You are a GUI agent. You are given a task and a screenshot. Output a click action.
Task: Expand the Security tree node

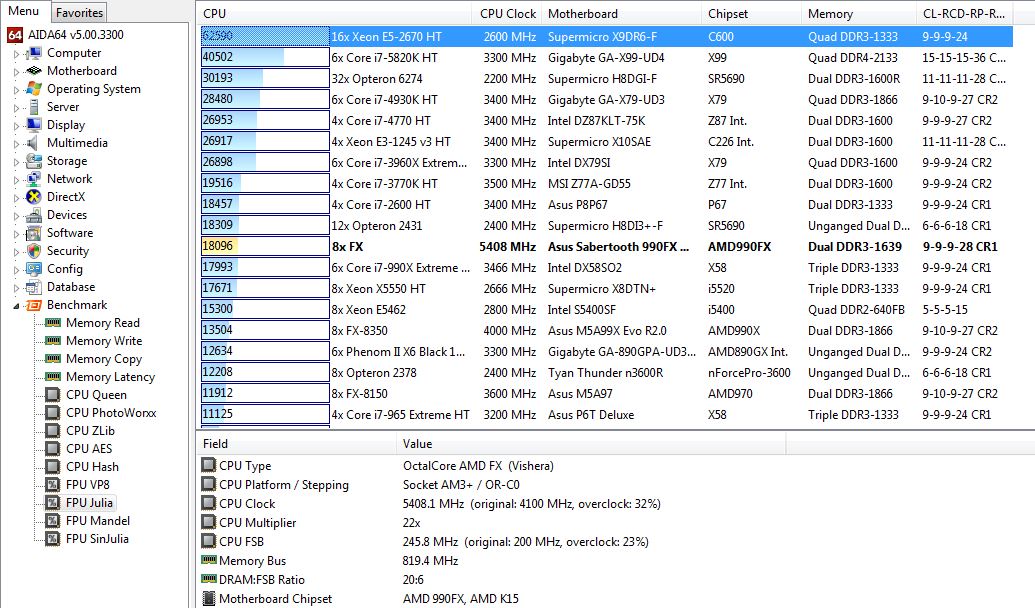[x=17, y=252]
